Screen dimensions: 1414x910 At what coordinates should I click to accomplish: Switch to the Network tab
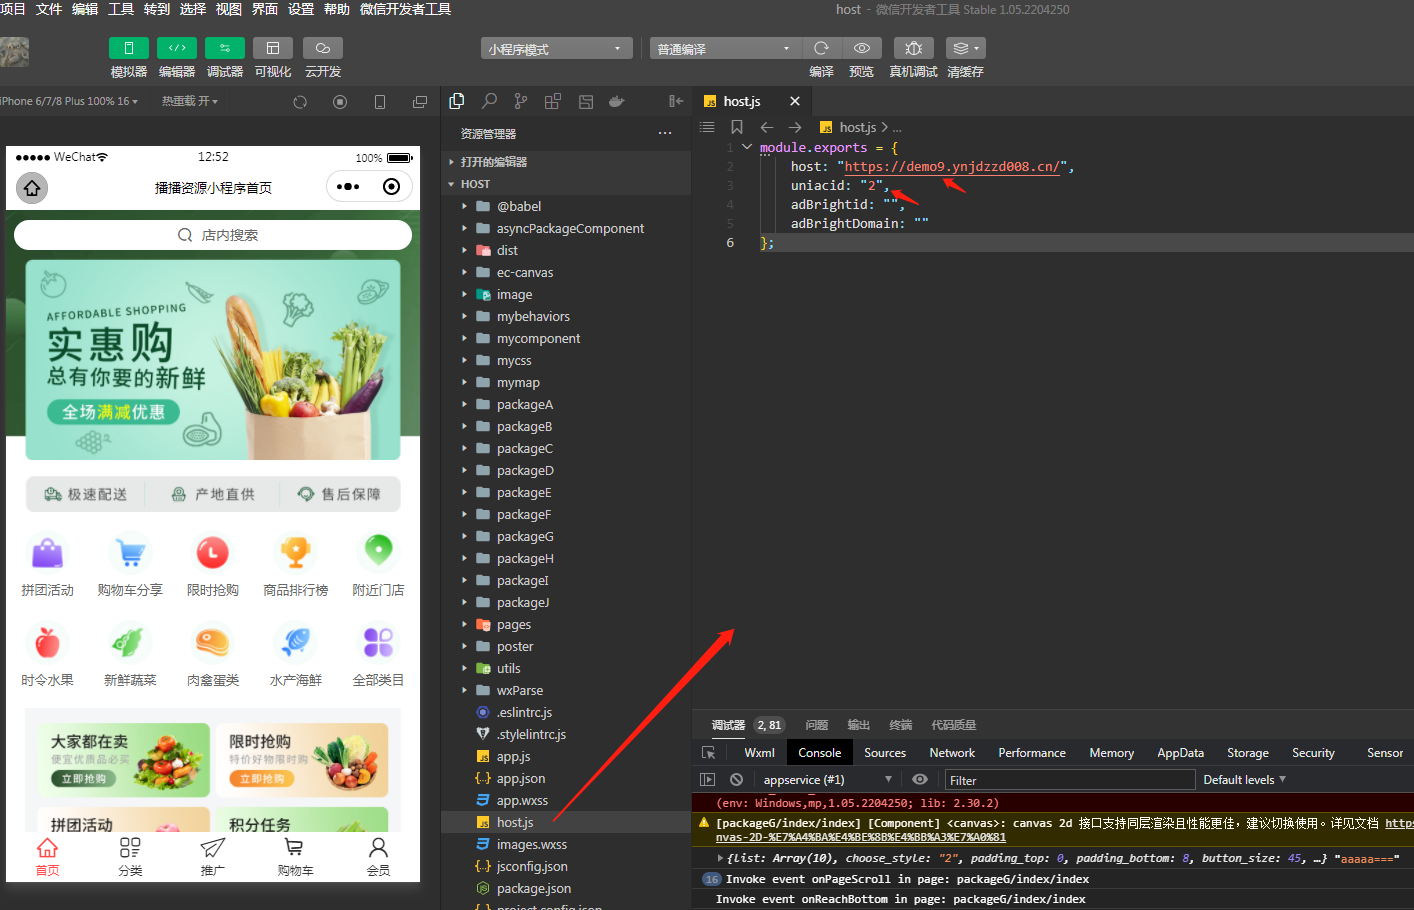[x=952, y=753]
